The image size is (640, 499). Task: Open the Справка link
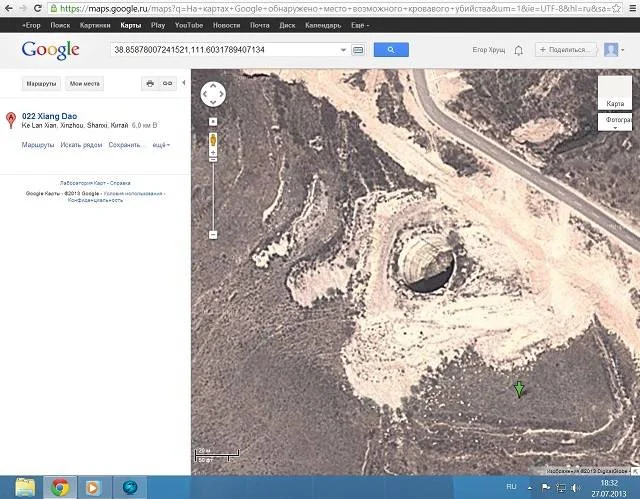pos(120,183)
